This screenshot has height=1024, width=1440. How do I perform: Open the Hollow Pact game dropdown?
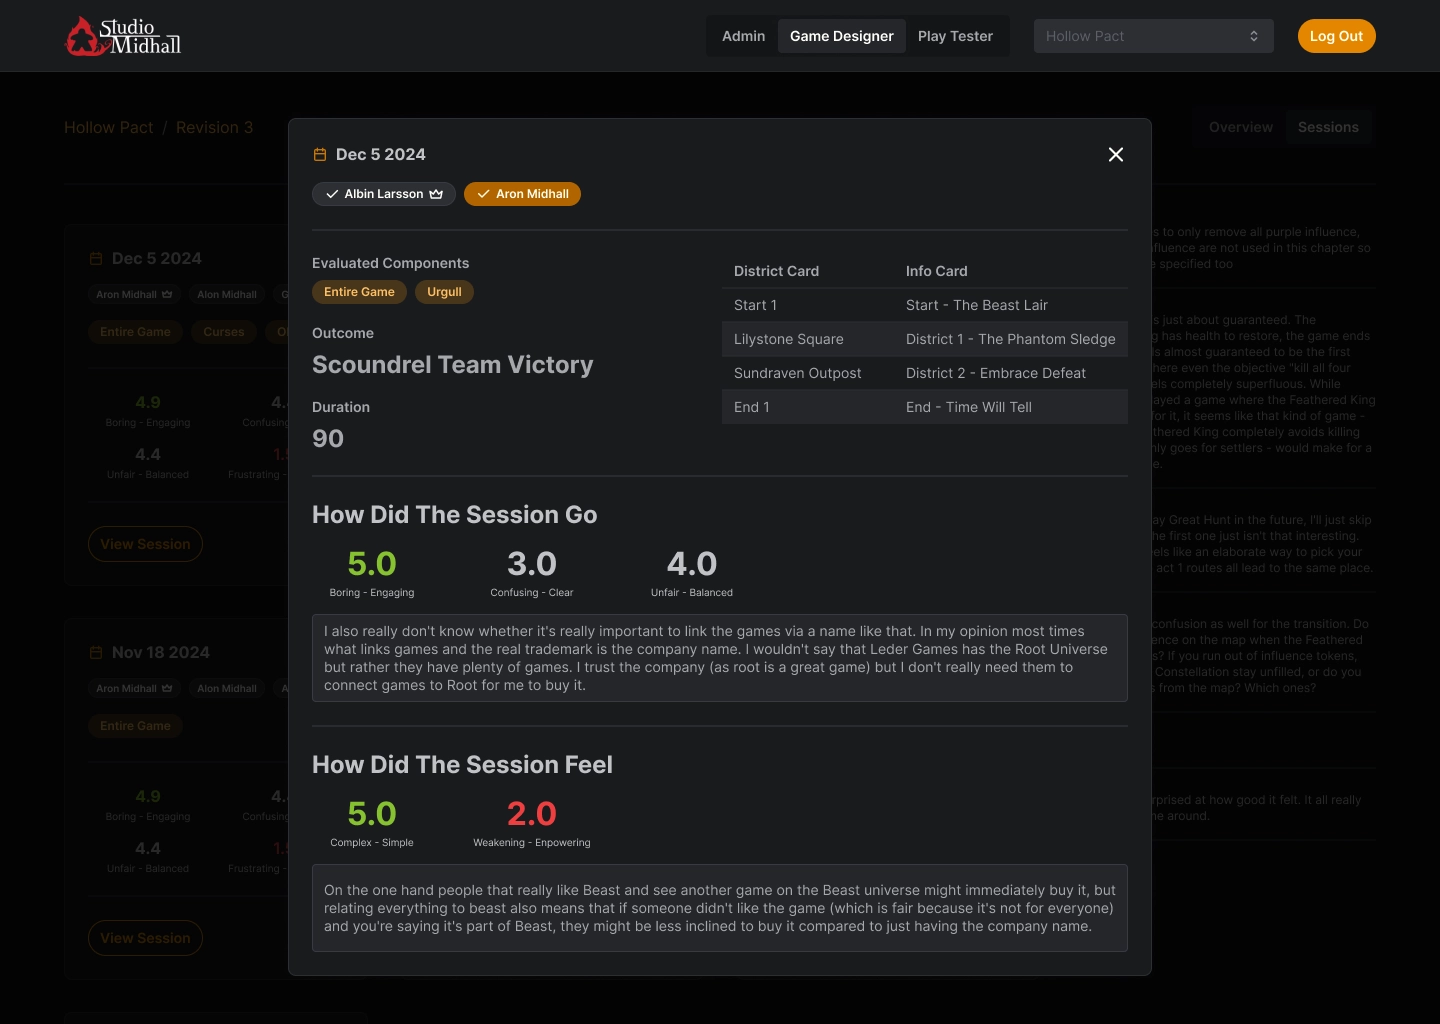click(x=1152, y=36)
